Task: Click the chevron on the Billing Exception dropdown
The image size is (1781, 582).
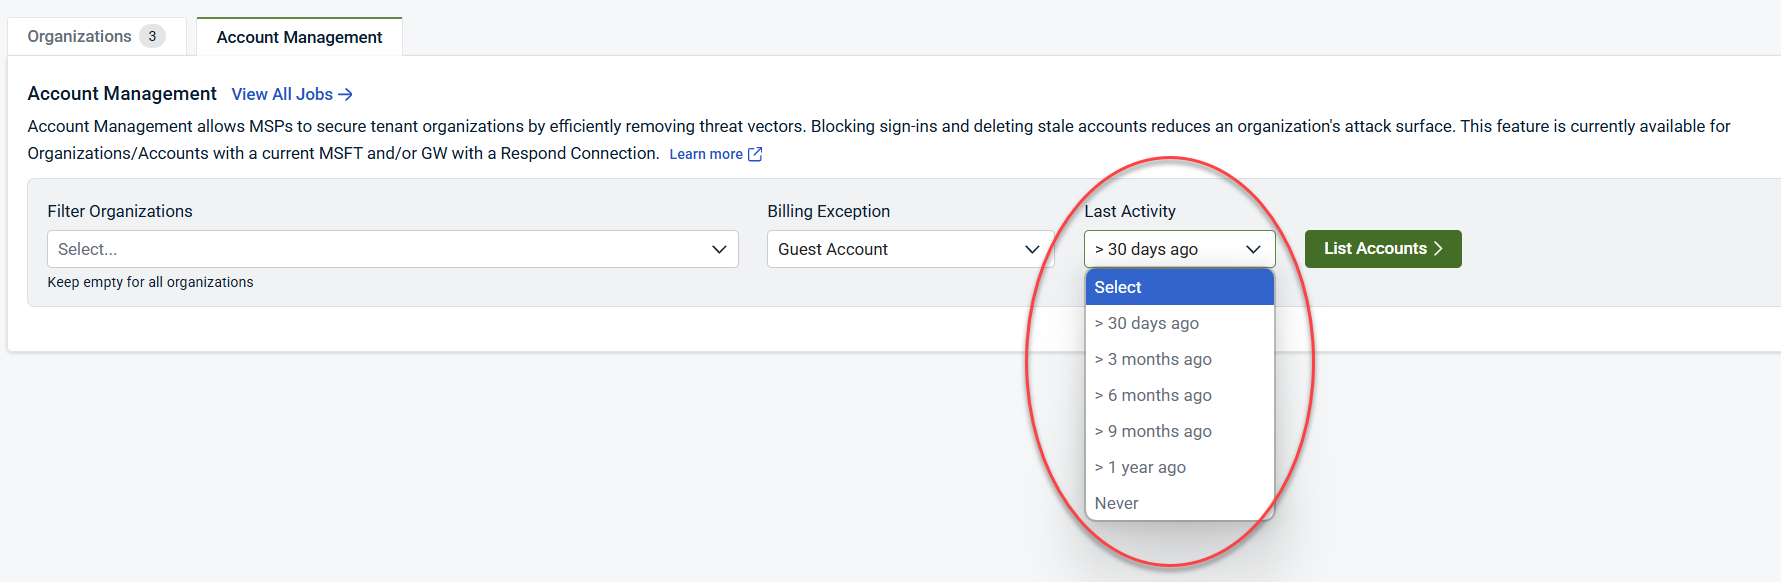Action: [x=1032, y=249]
